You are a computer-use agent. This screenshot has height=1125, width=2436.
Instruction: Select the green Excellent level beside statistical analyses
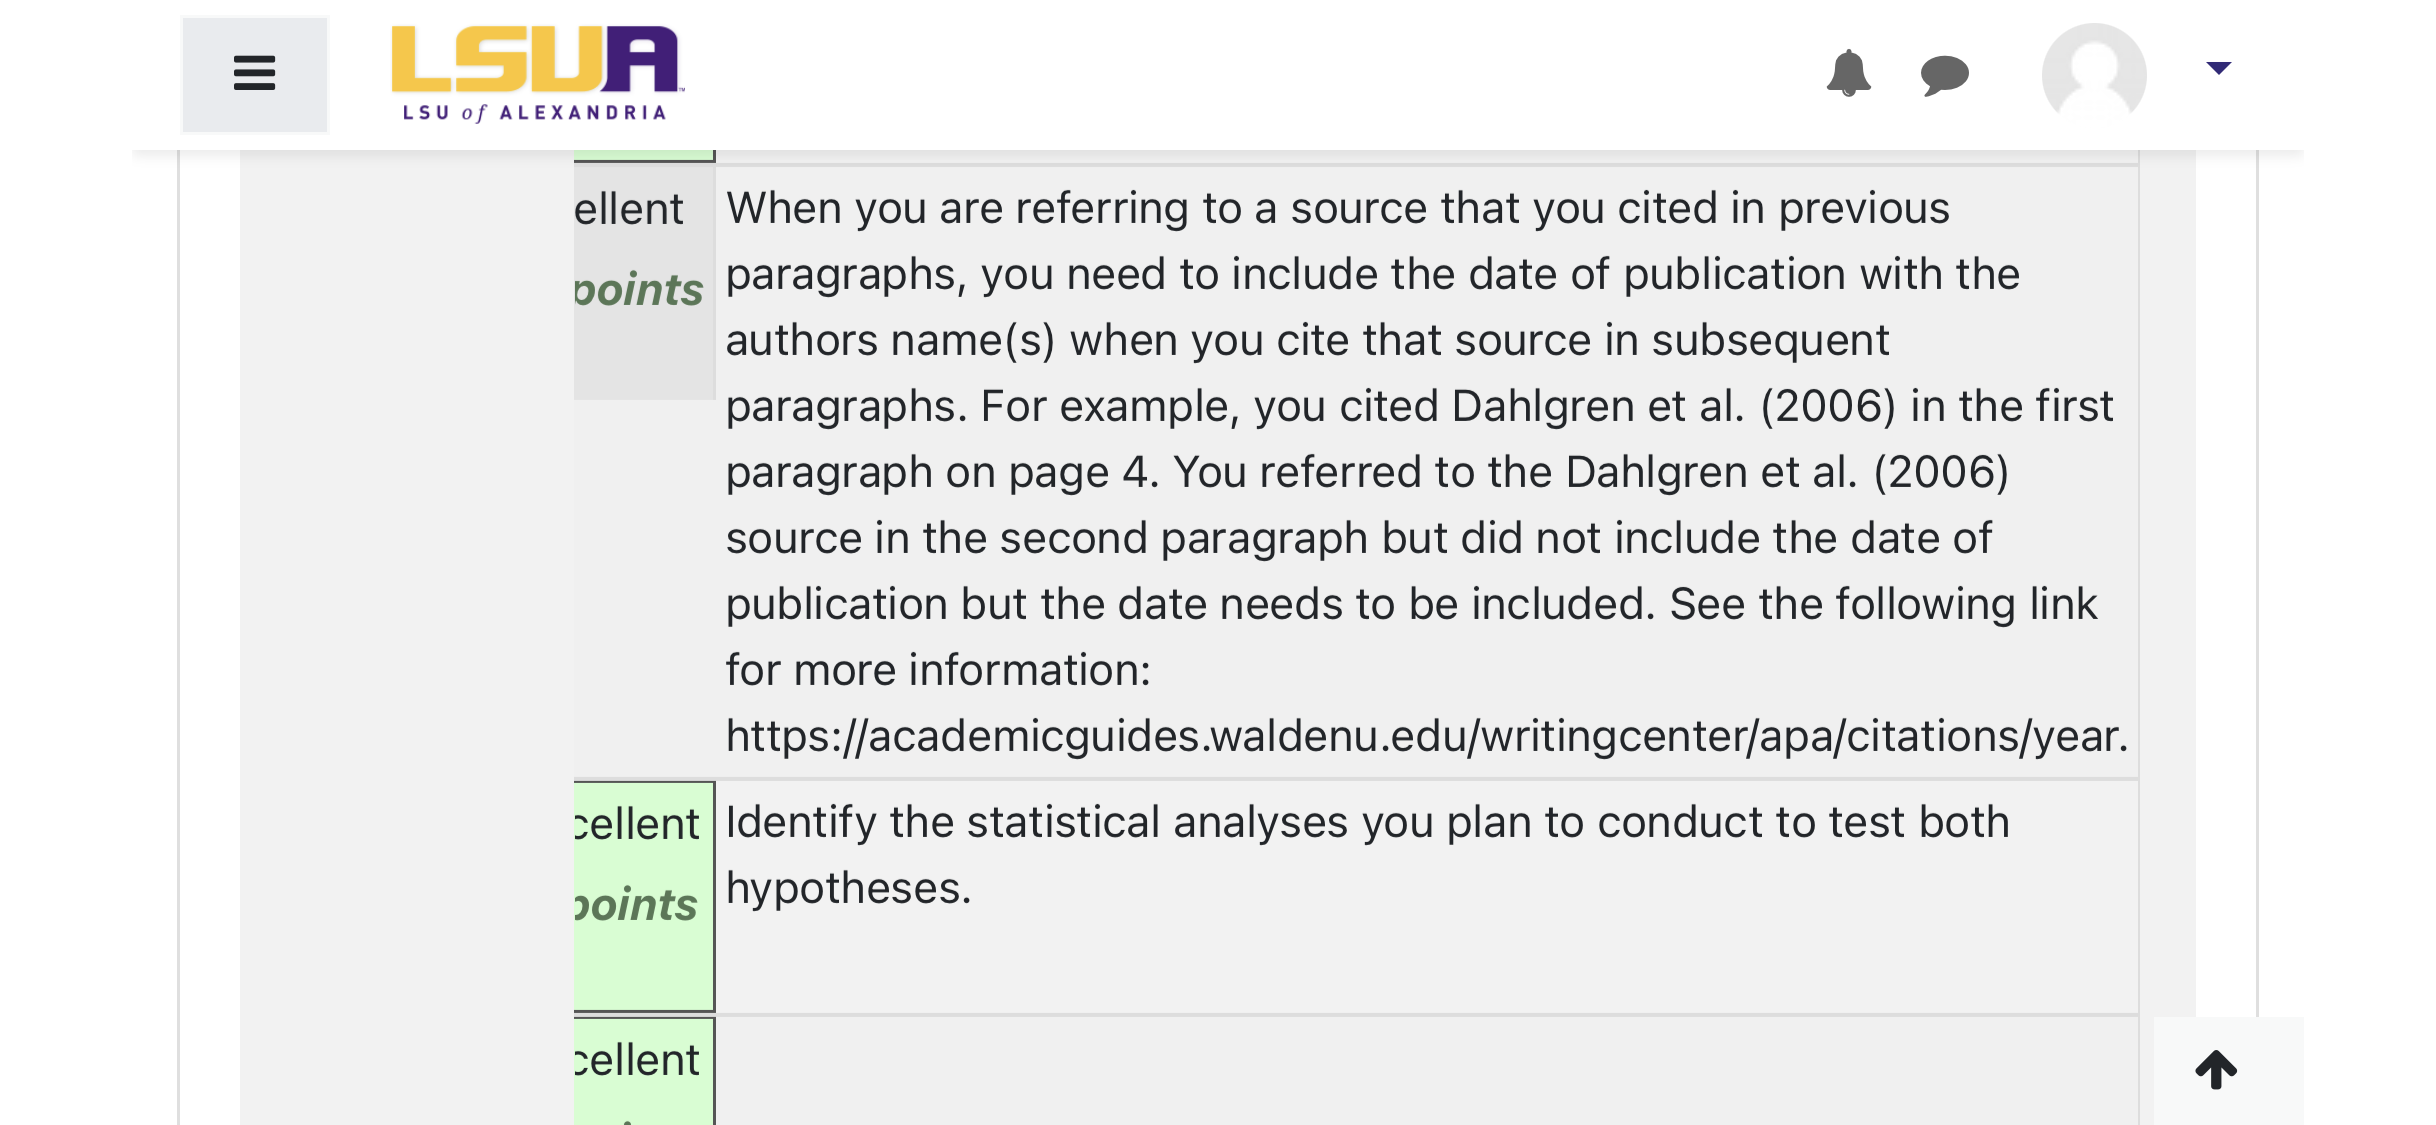644,896
